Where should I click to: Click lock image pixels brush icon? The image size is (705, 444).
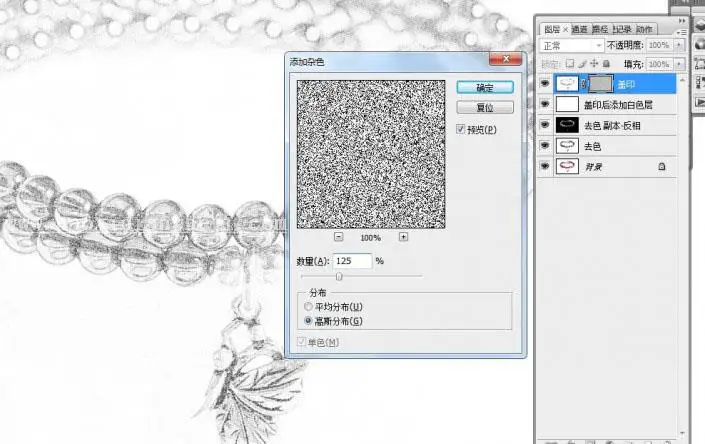[x=582, y=64]
